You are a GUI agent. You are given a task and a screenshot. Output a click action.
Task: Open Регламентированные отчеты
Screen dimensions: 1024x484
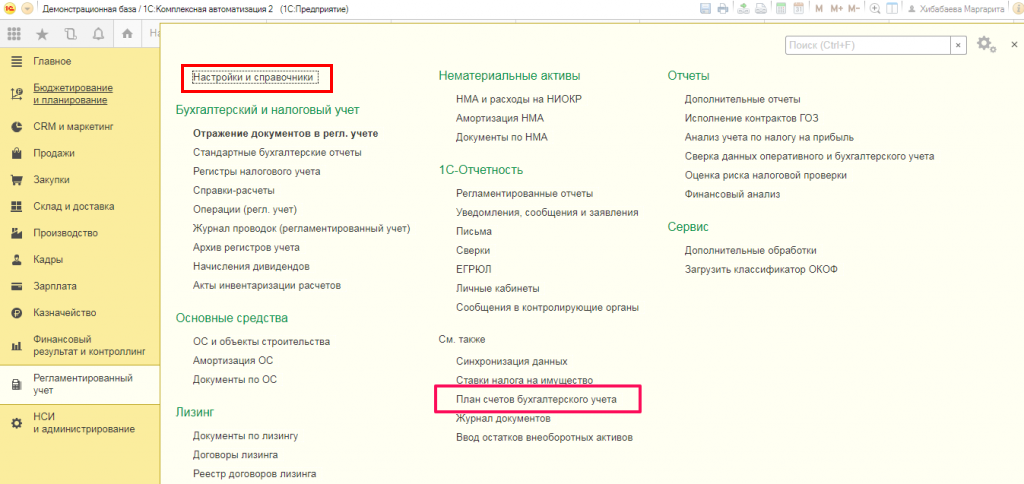[x=524, y=193]
